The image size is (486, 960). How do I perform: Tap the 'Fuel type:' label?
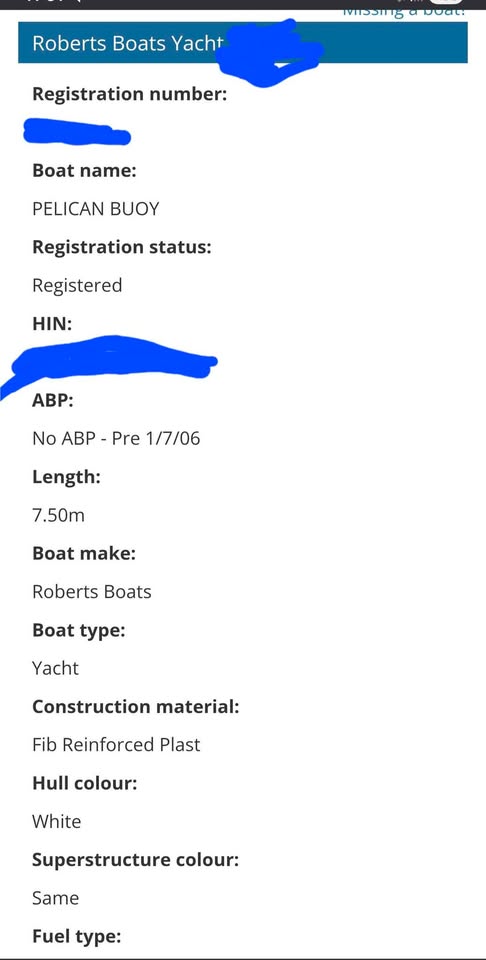point(77,937)
